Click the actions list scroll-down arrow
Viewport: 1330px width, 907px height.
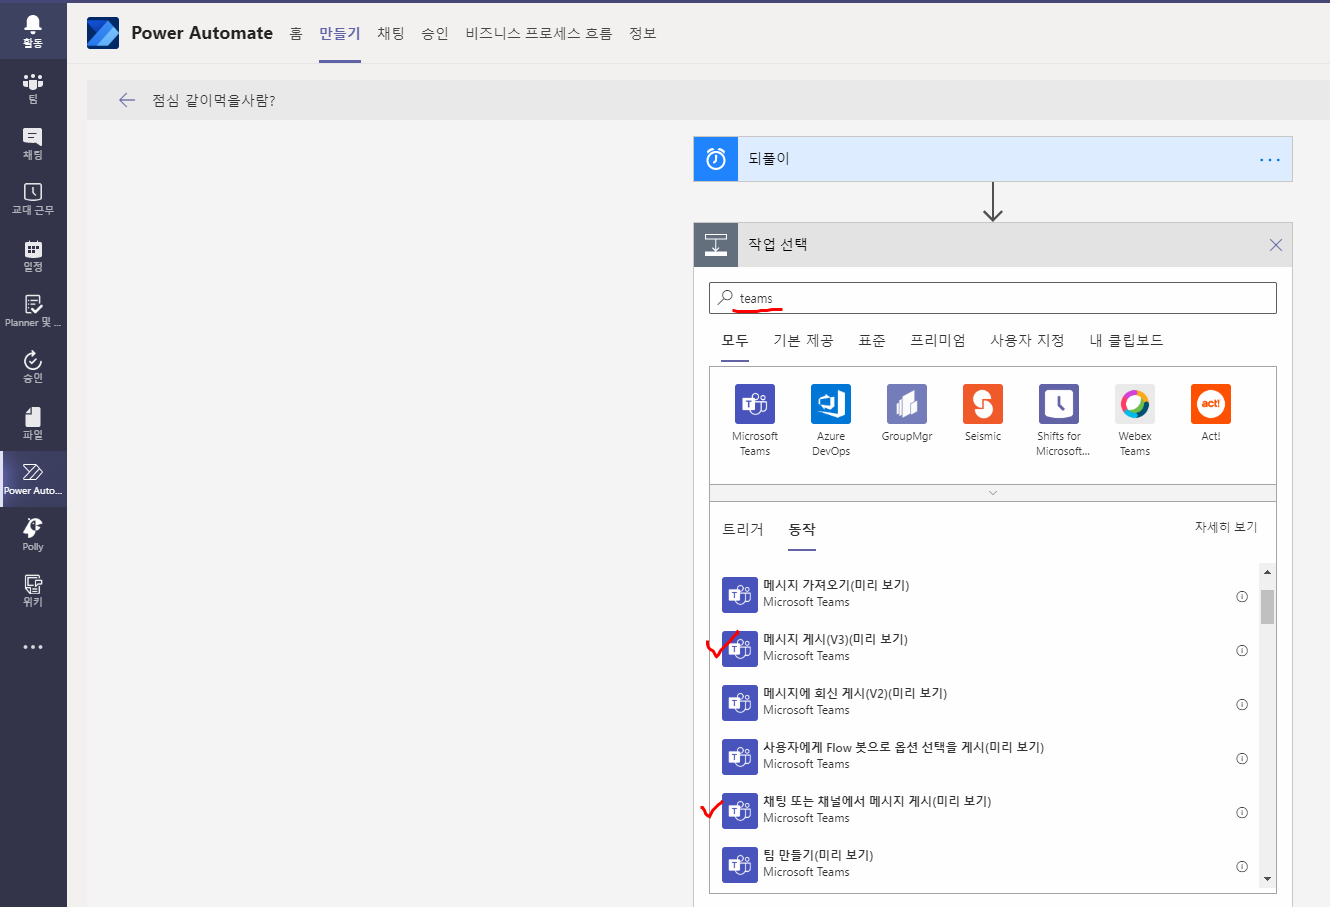coord(1267,879)
